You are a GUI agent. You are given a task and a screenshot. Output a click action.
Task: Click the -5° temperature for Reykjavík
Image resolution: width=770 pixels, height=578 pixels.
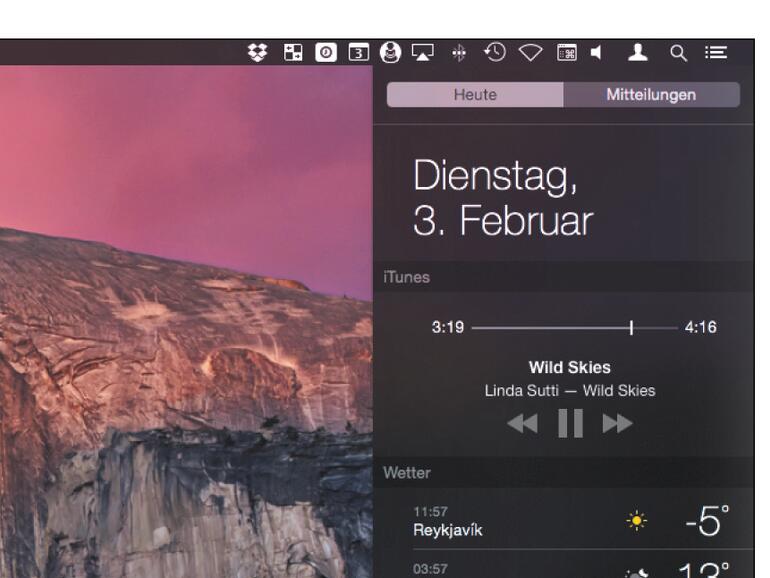[x=708, y=521]
